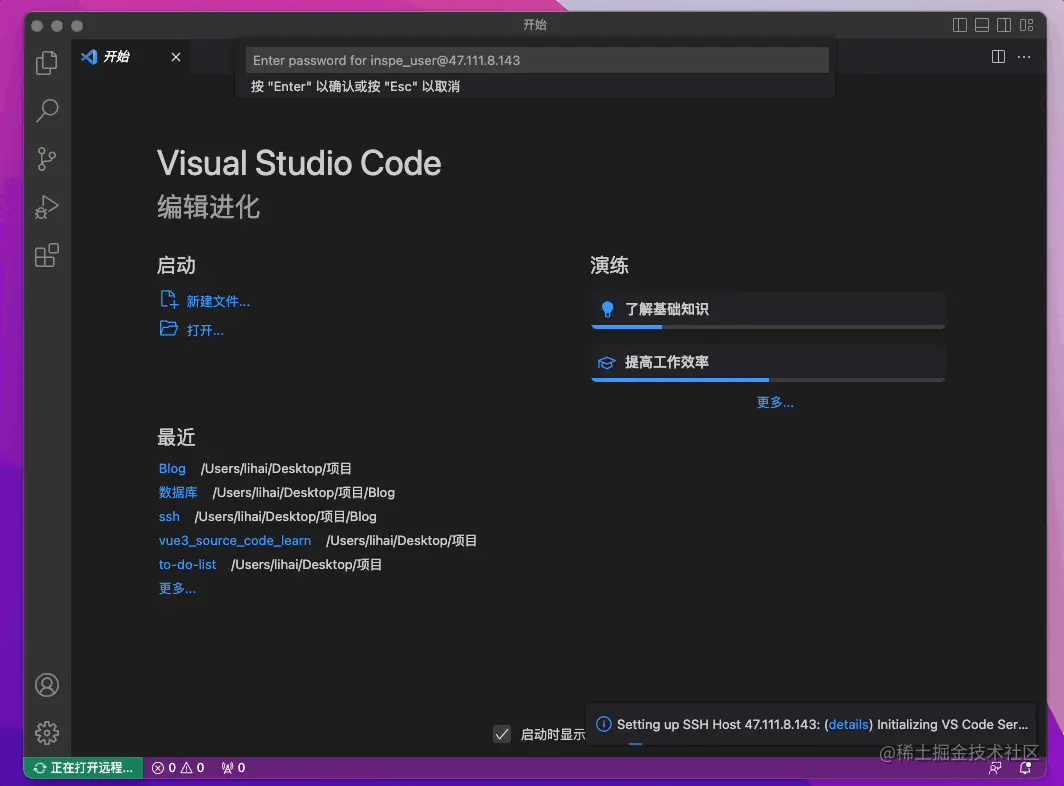Click the Accounts icon in activity bar
Viewport: 1064px width, 786px height.
click(47, 685)
